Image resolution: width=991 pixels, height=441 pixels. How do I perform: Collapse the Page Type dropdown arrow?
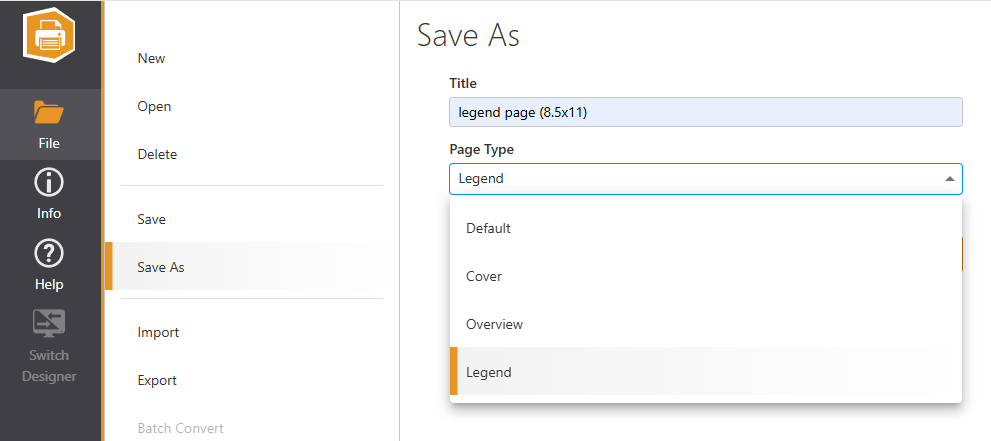(949, 179)
